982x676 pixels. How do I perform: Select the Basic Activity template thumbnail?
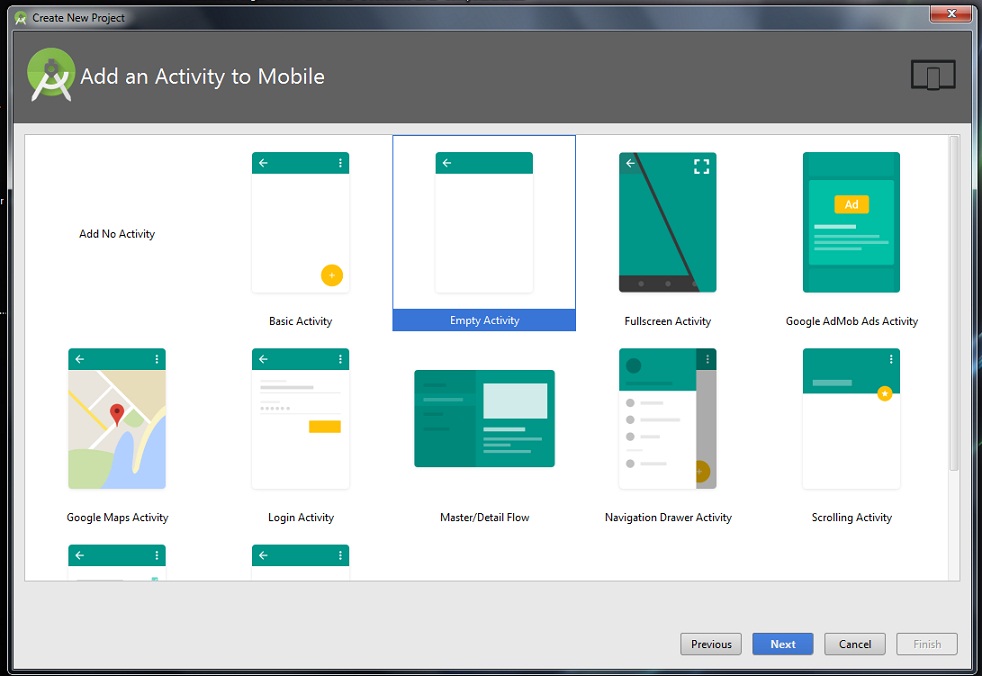301,222
